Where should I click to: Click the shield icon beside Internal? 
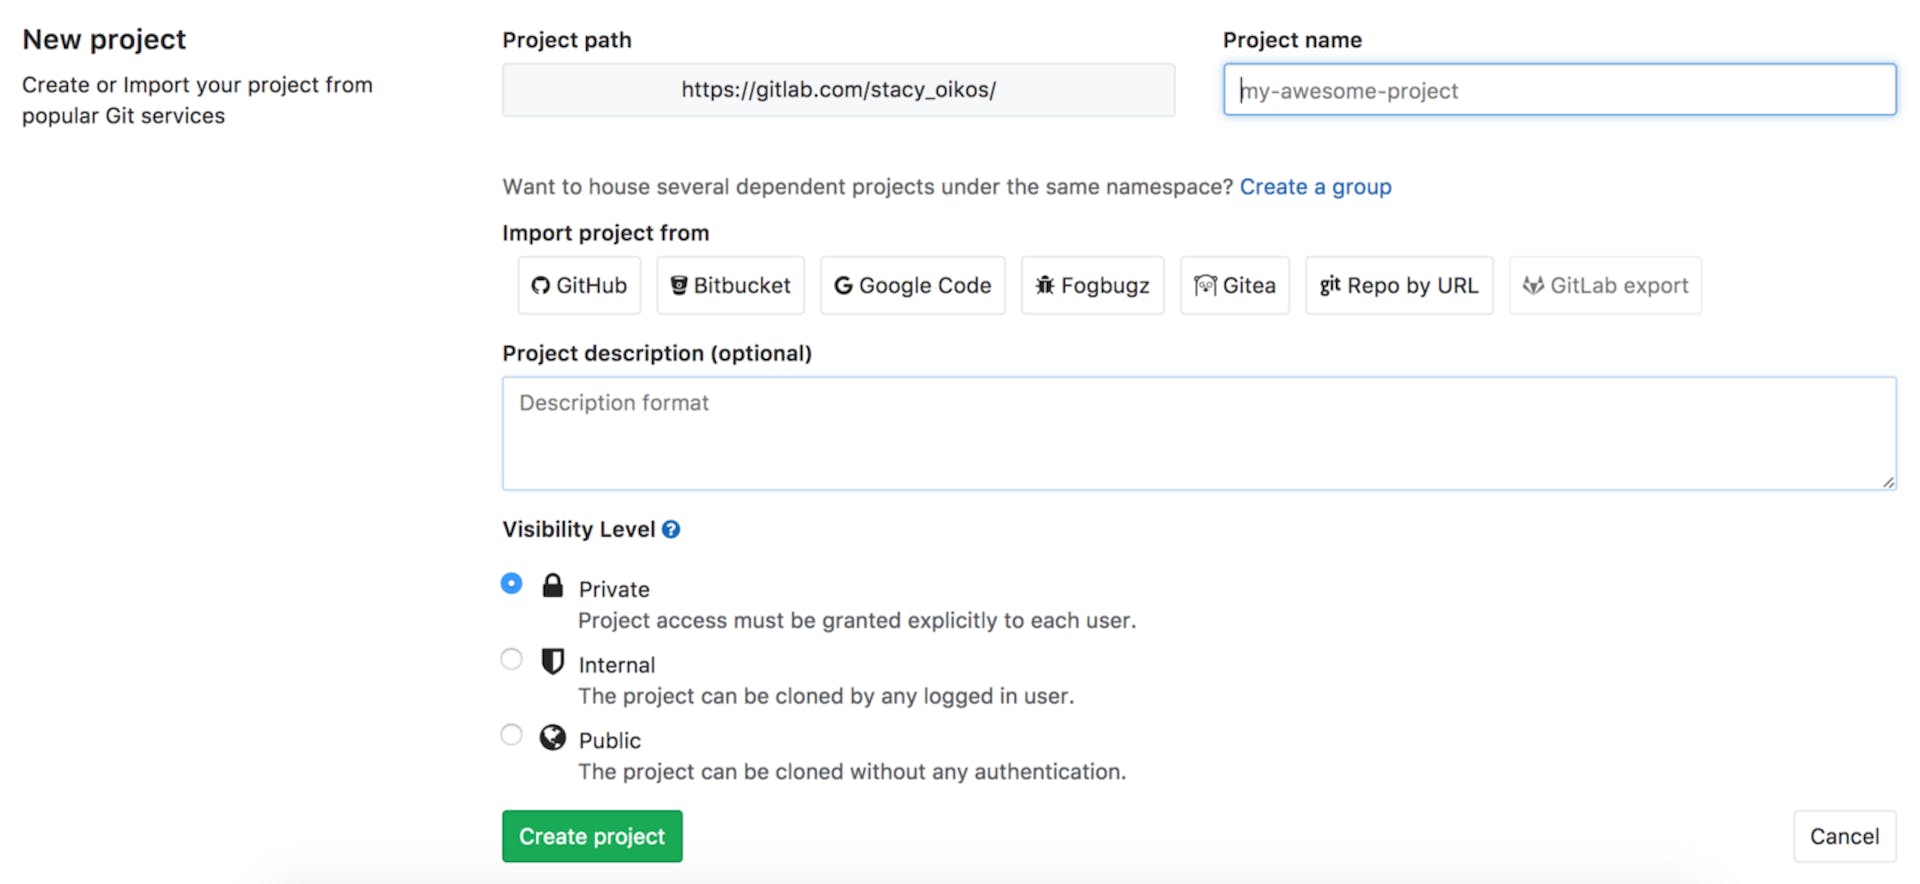coord(553,661)
